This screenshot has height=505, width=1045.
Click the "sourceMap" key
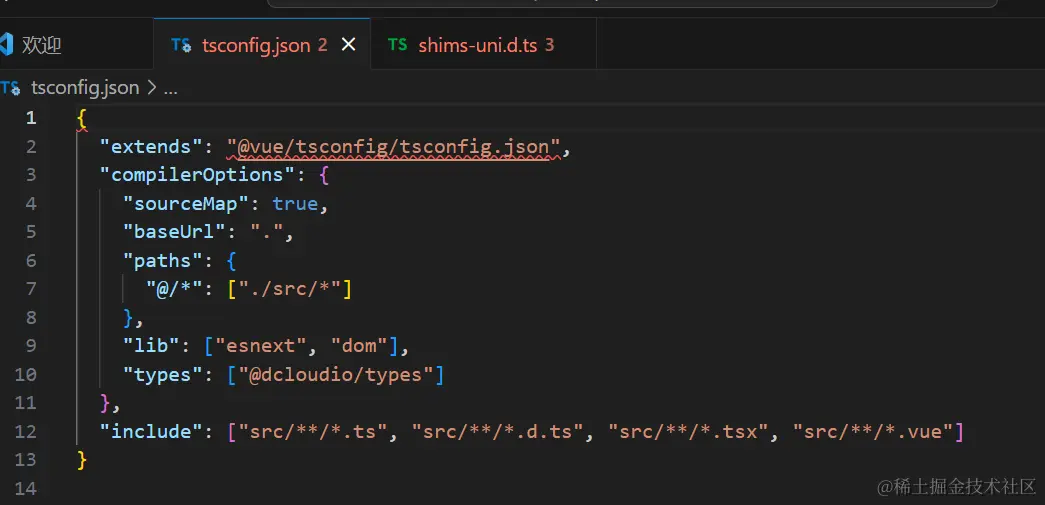tap(186, 204)
